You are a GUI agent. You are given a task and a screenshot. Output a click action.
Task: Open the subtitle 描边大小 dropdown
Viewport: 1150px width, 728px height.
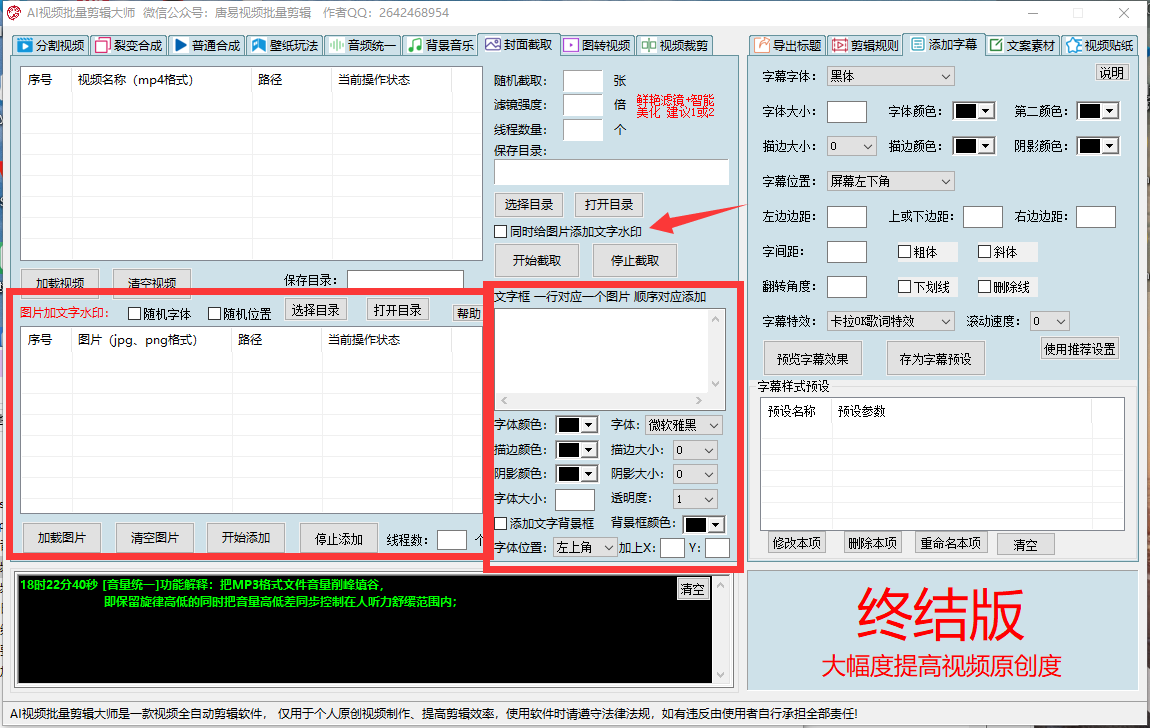(x=851, y=147)
